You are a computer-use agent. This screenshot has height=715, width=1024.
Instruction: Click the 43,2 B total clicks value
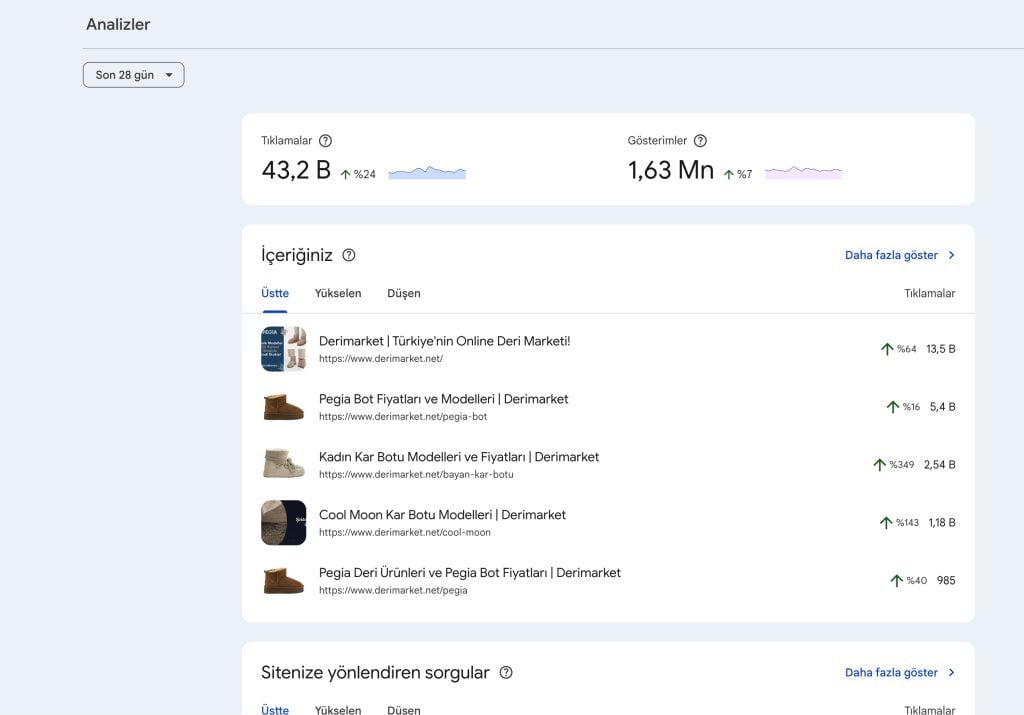(296, 171)
